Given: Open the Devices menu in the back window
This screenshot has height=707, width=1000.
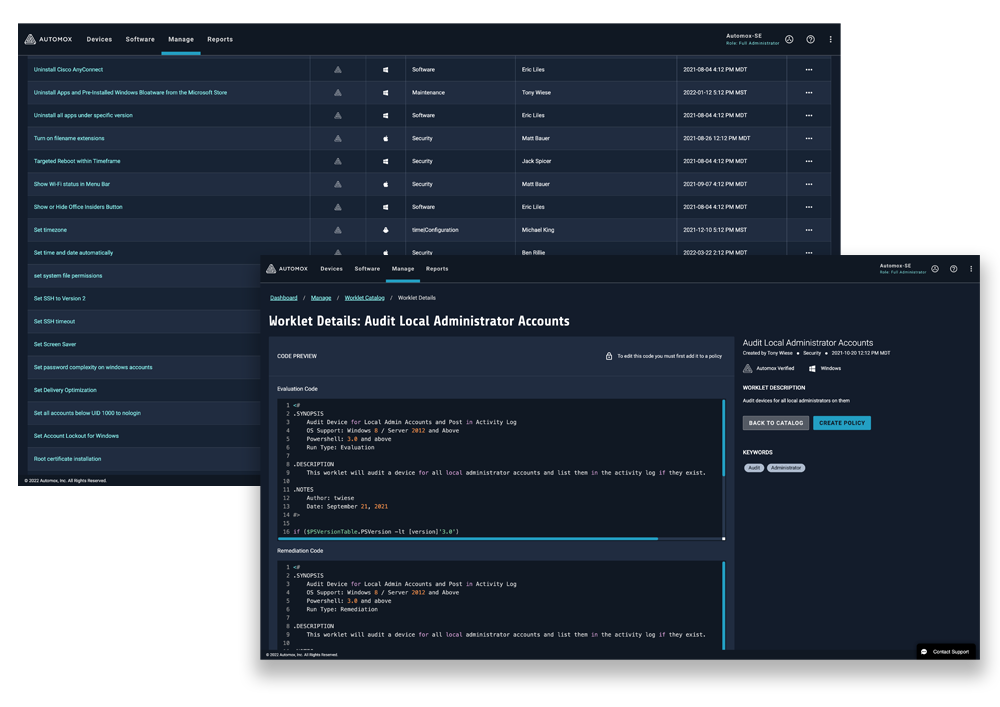Looking at the screenshot, I should (x=99, y=40).
